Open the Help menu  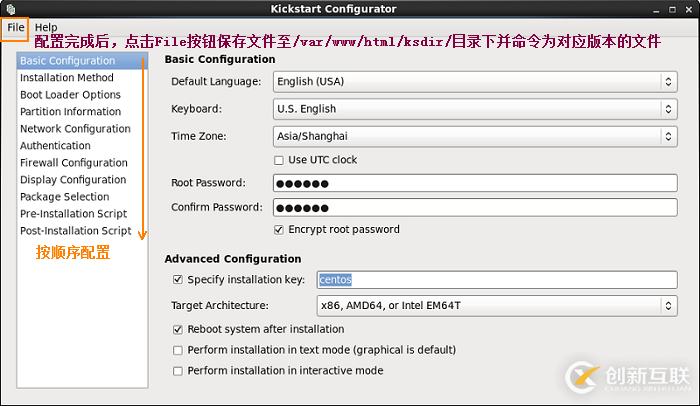pos(46,27)
